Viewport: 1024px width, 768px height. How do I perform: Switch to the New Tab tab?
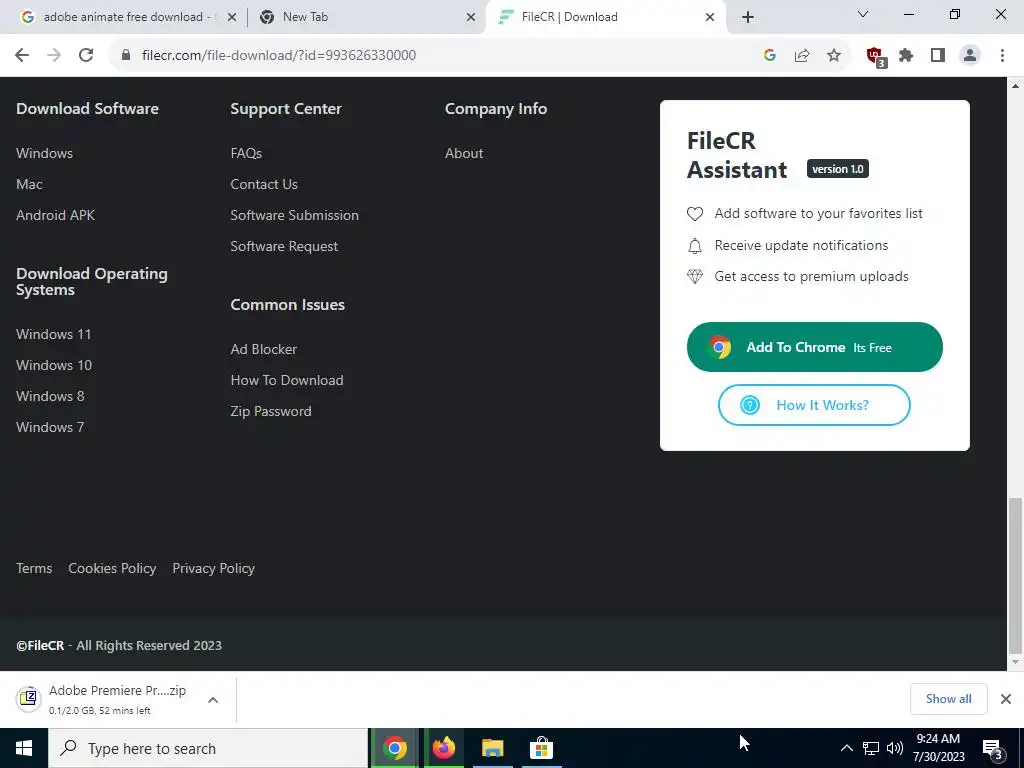pos(366,17)
